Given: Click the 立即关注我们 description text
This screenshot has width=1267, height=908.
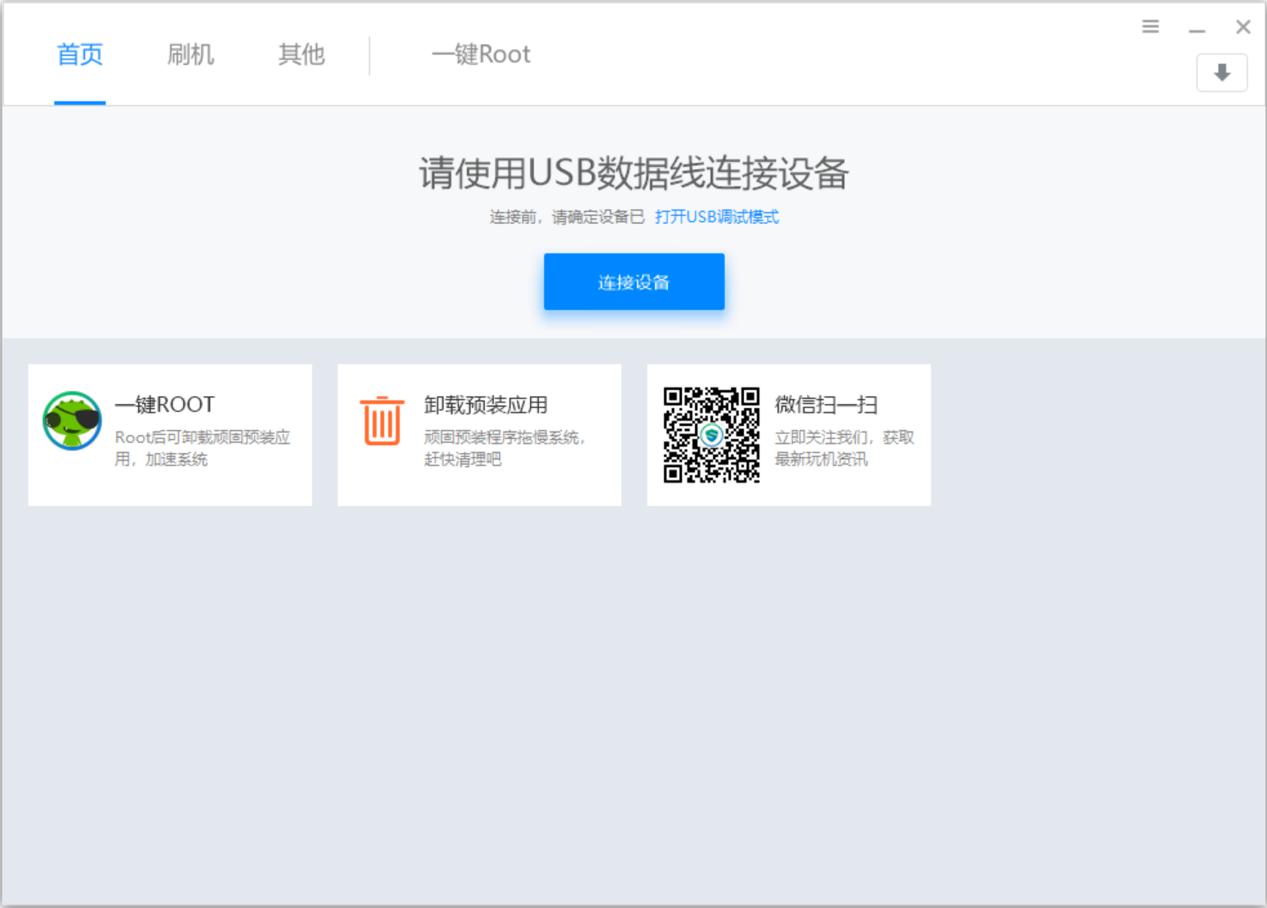Looking at the screenshot, I should 843,448.
